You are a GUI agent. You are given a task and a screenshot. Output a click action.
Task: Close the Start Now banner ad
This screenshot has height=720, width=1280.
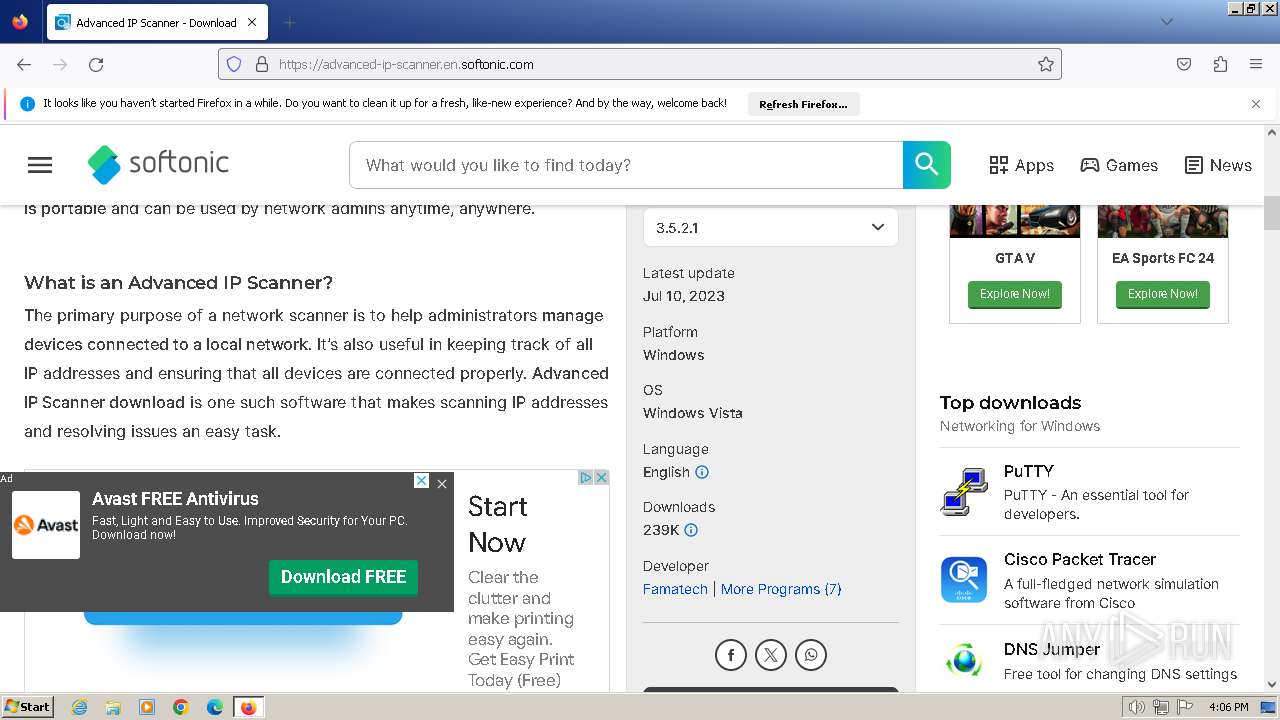[602, 477]
